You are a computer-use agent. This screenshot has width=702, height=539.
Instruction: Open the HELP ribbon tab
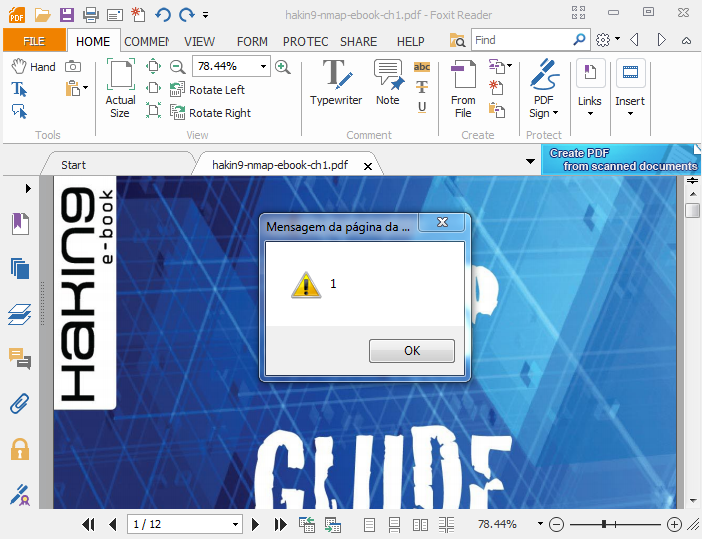pyautogui.click(x=411, y=41)
